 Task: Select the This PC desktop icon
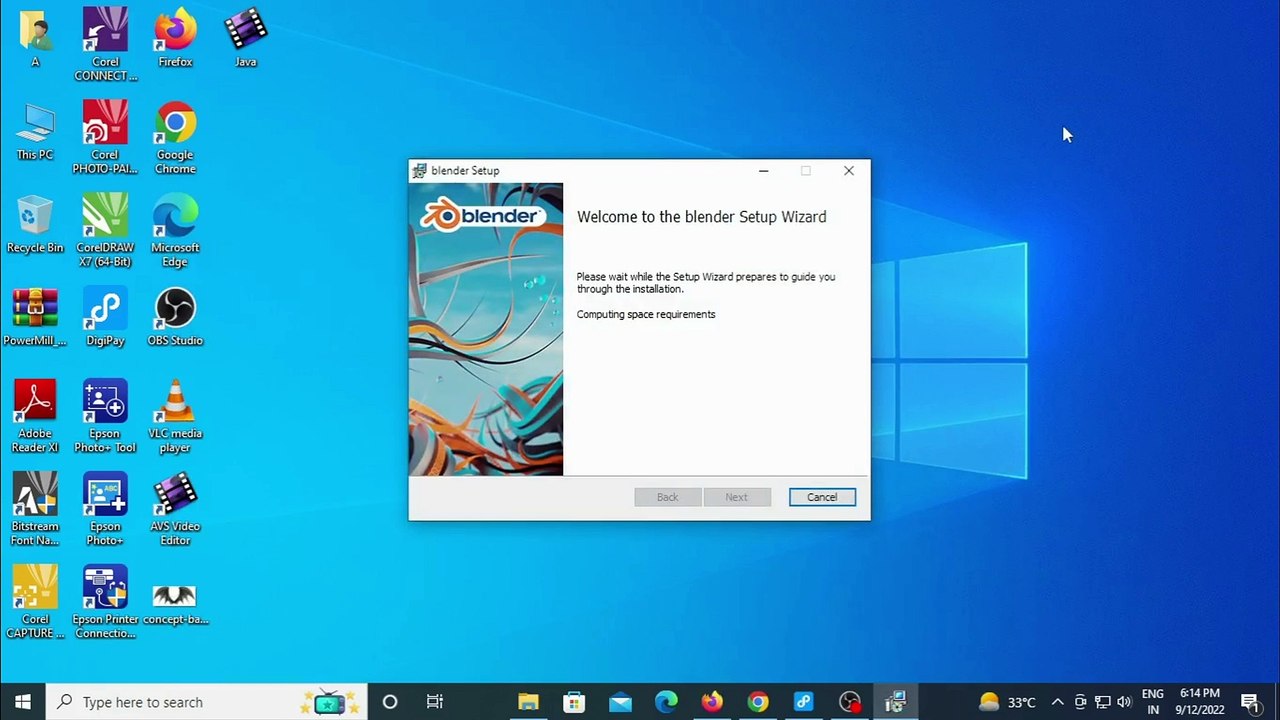pos(35,131)
